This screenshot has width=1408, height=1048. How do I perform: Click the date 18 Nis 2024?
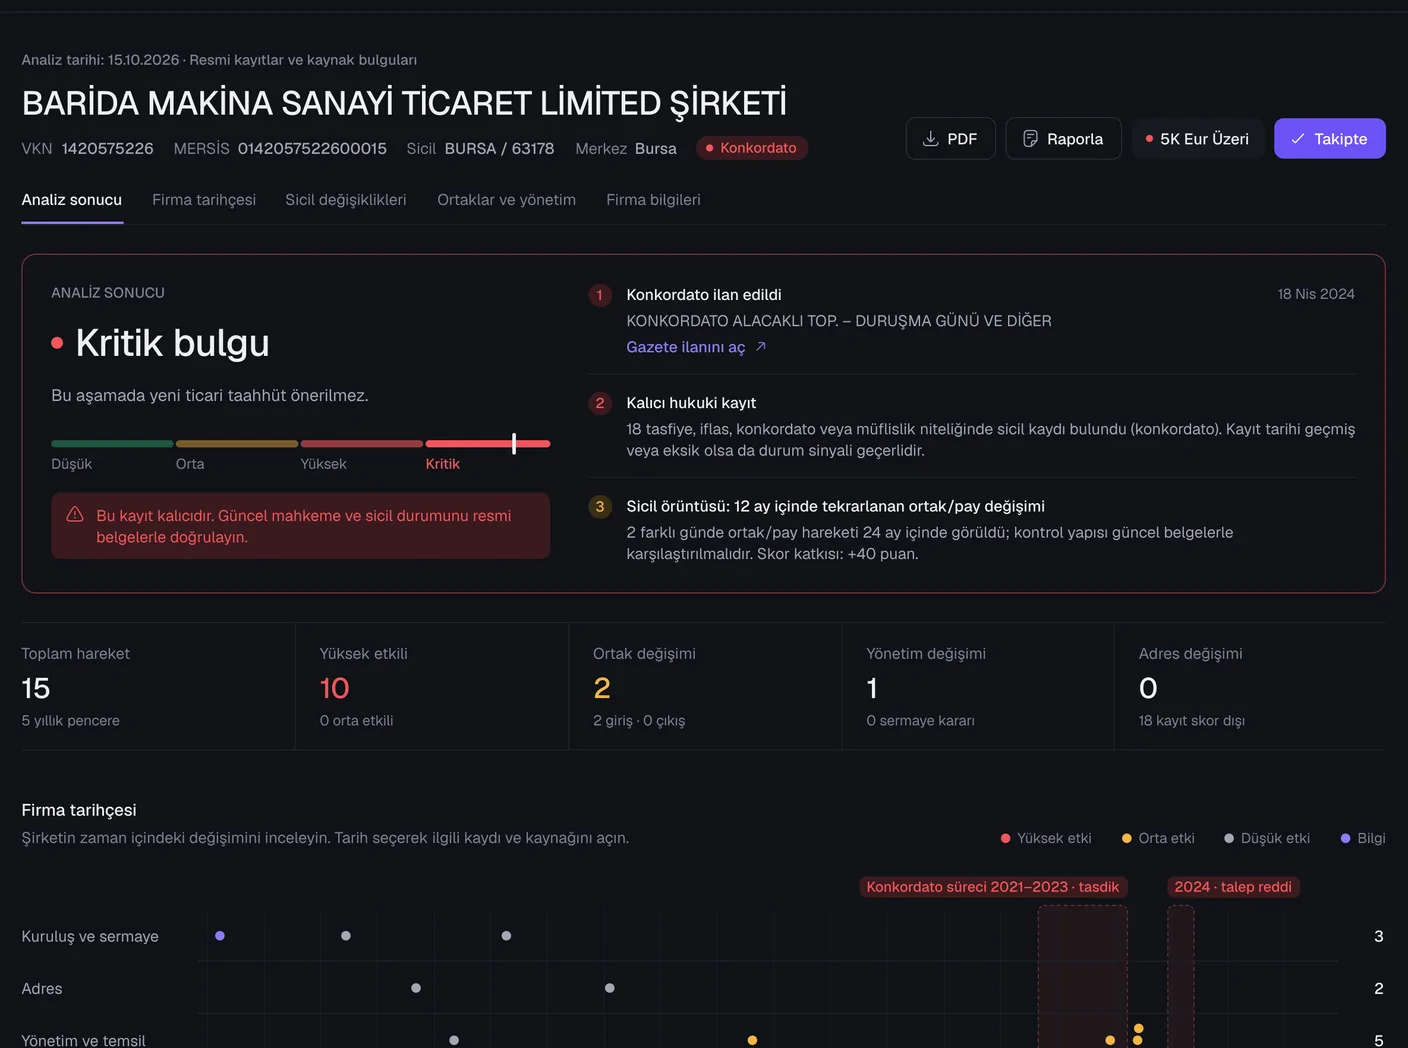click(1316, 294)
